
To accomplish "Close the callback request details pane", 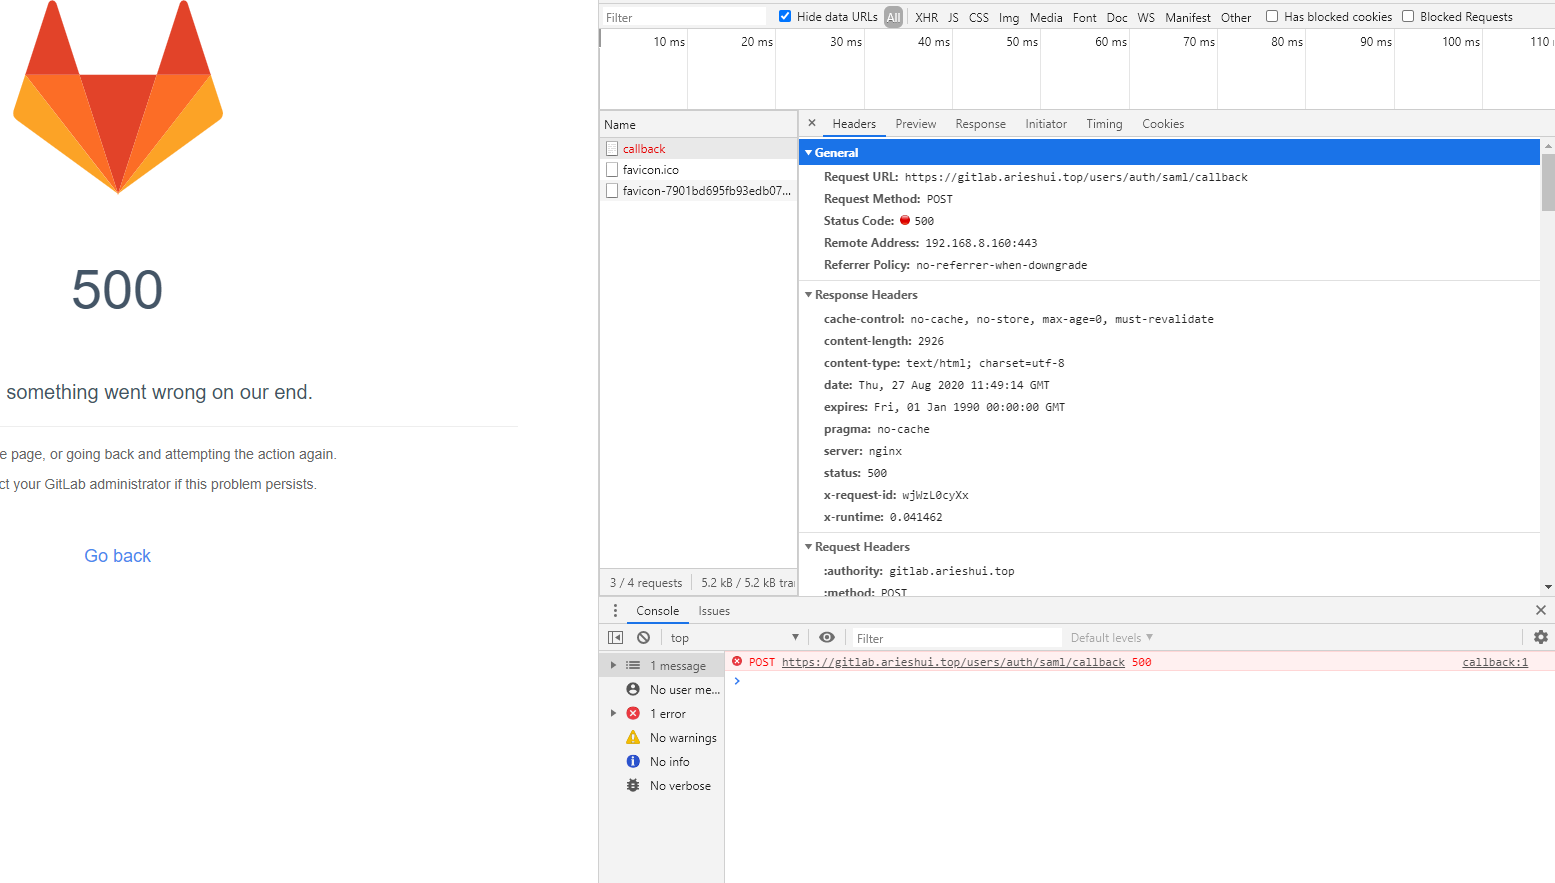I will tap(811, 123).
